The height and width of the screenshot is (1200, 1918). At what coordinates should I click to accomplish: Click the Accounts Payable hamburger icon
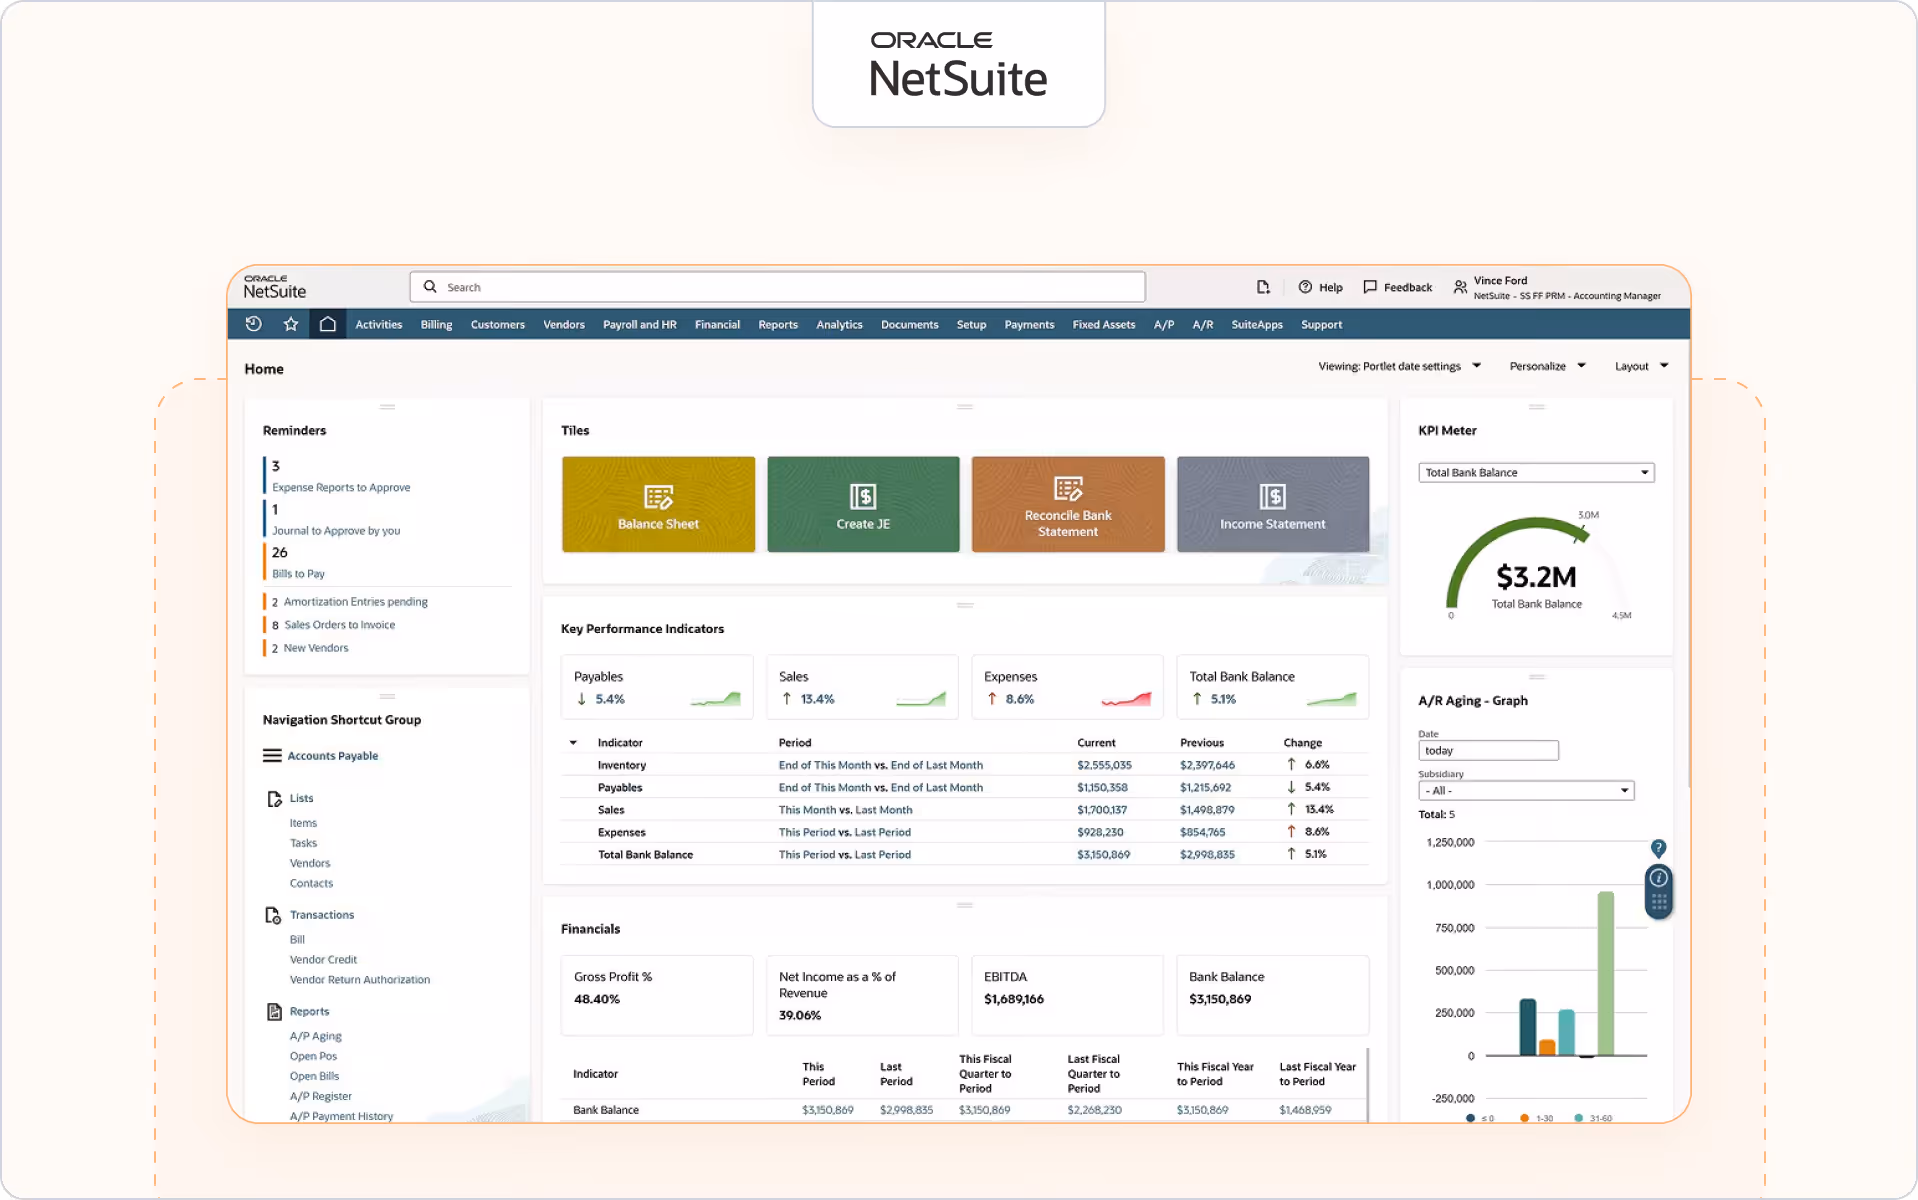pos(272,756)
